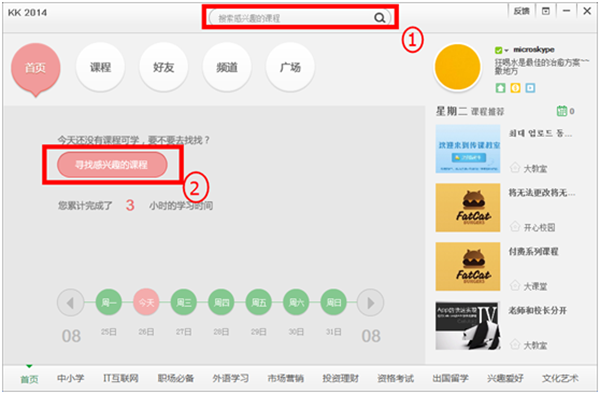Select 周三 day circle

(184, 303)
